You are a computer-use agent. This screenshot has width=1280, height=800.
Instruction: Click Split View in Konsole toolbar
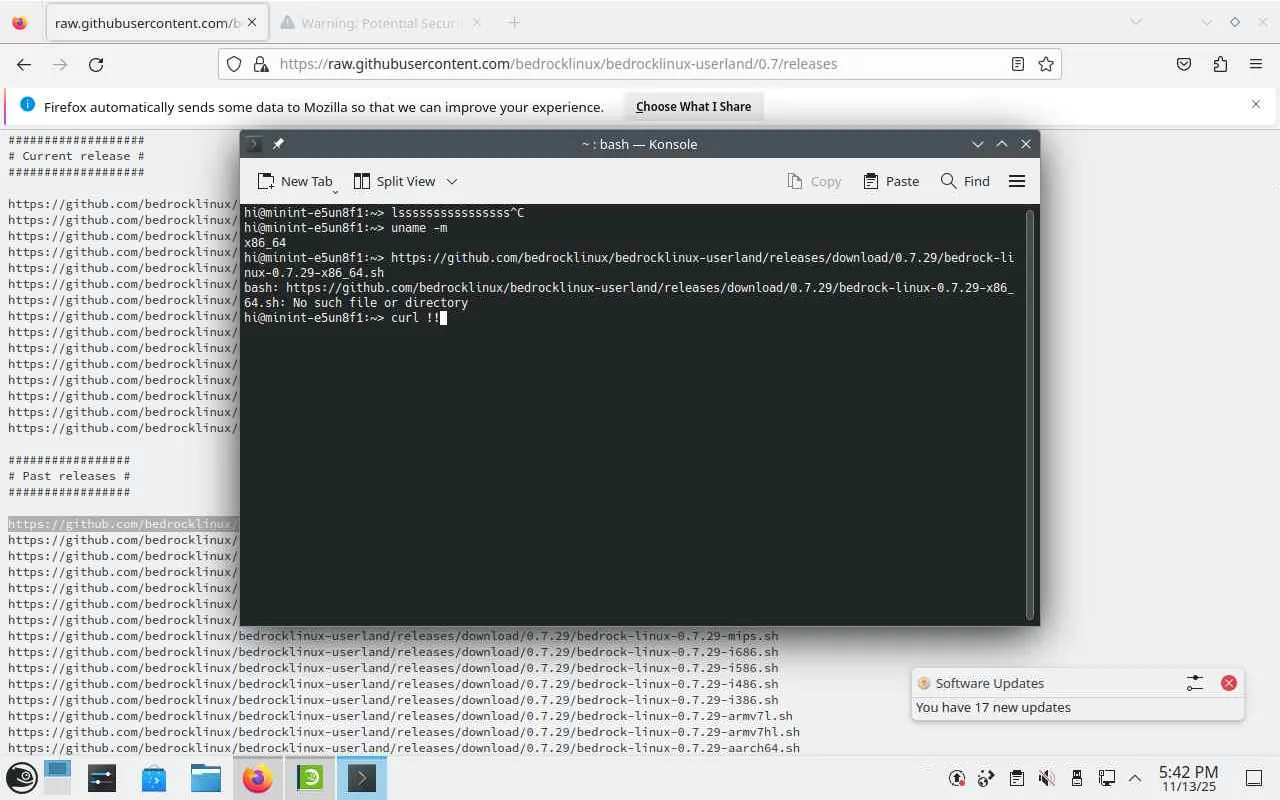pos(394,181)
